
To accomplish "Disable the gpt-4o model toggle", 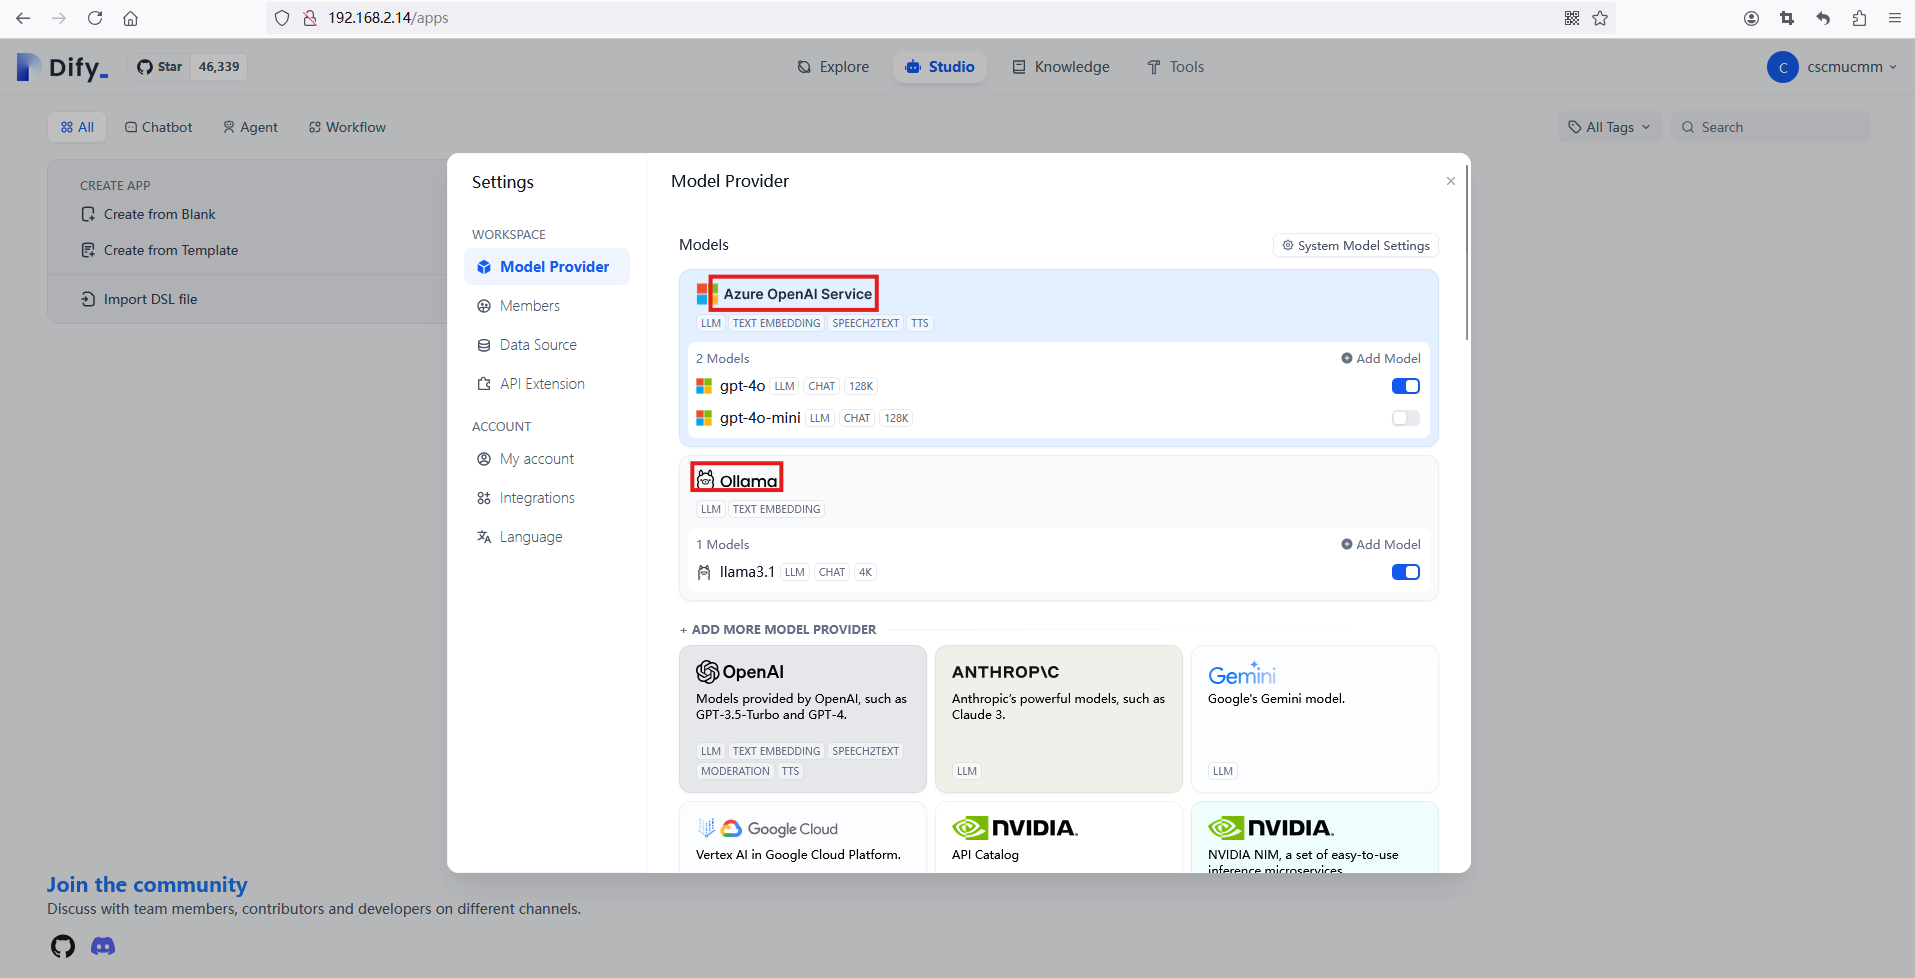I will pos(1405,386).
